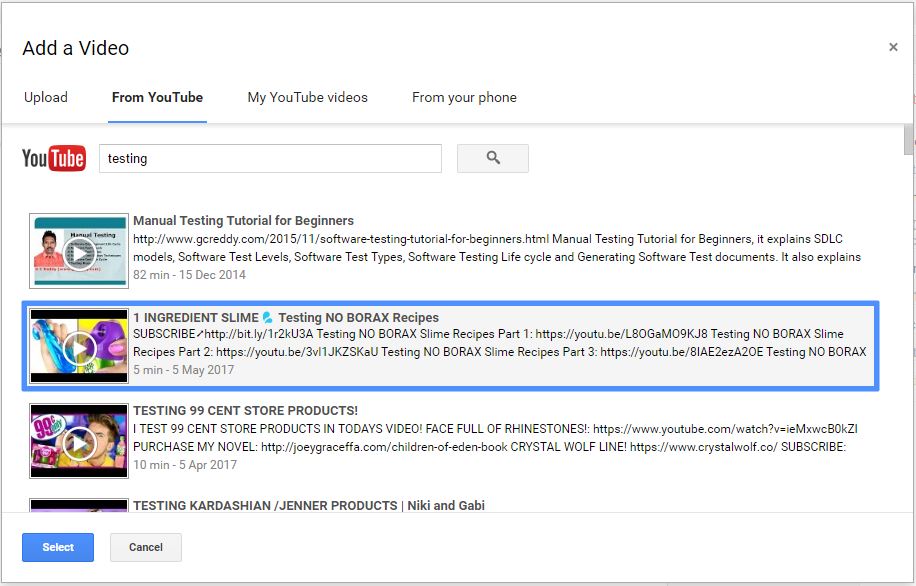Switch to the From your phone tab
The image size is (916, 586).
[x=464, y=97]
